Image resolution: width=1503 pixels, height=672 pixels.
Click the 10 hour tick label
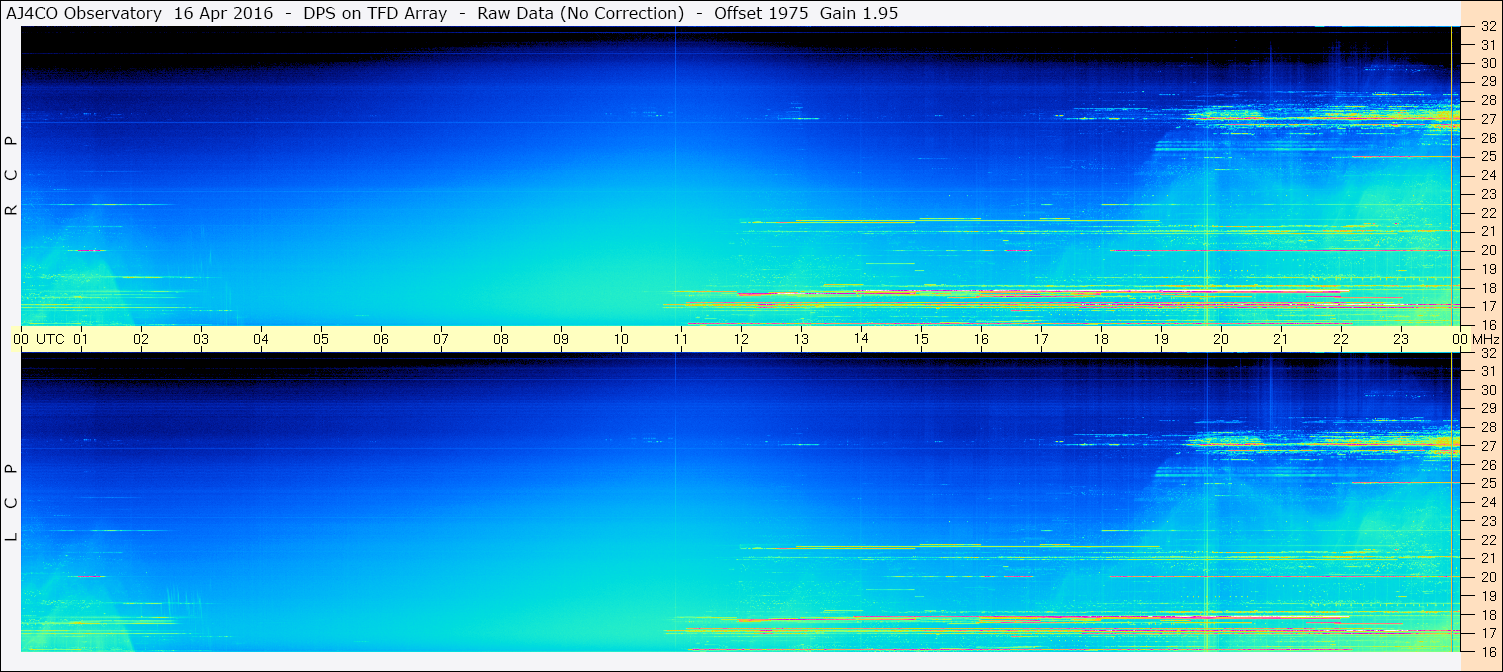[x=621, y=339]
